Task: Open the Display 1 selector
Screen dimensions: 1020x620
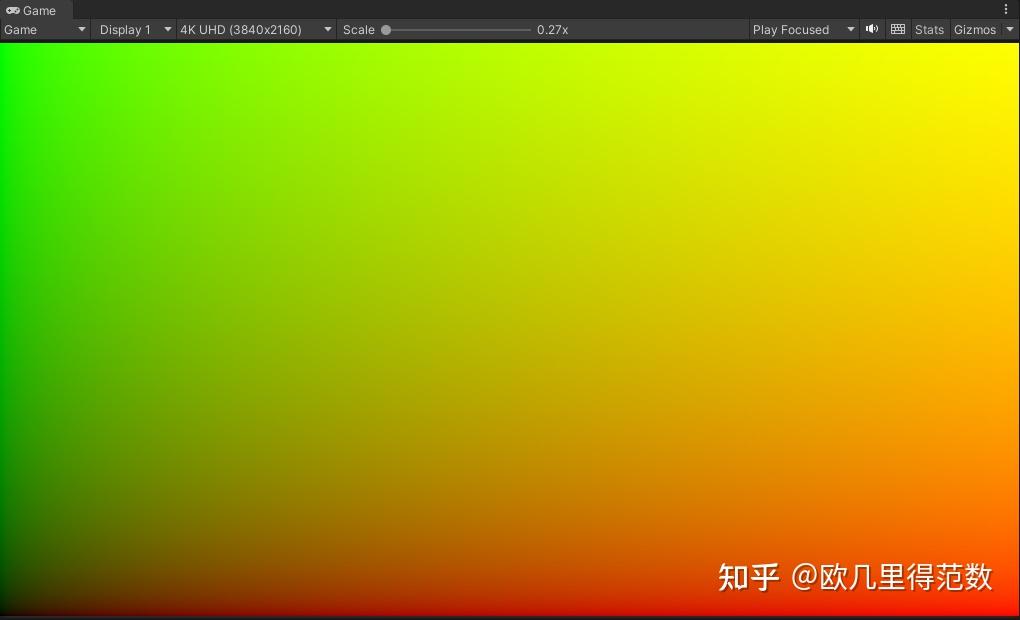Action: click(x=125, y=29)
